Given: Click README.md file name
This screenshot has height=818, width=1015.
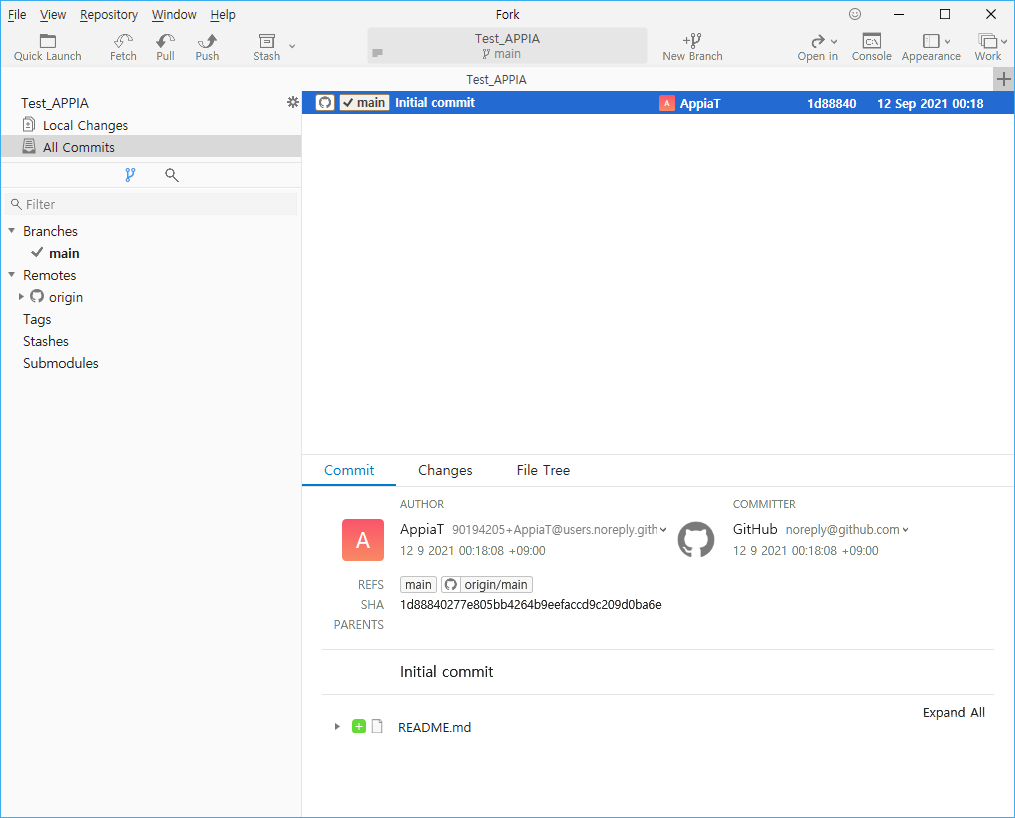Looking at the screenshot, I should 434,727.
